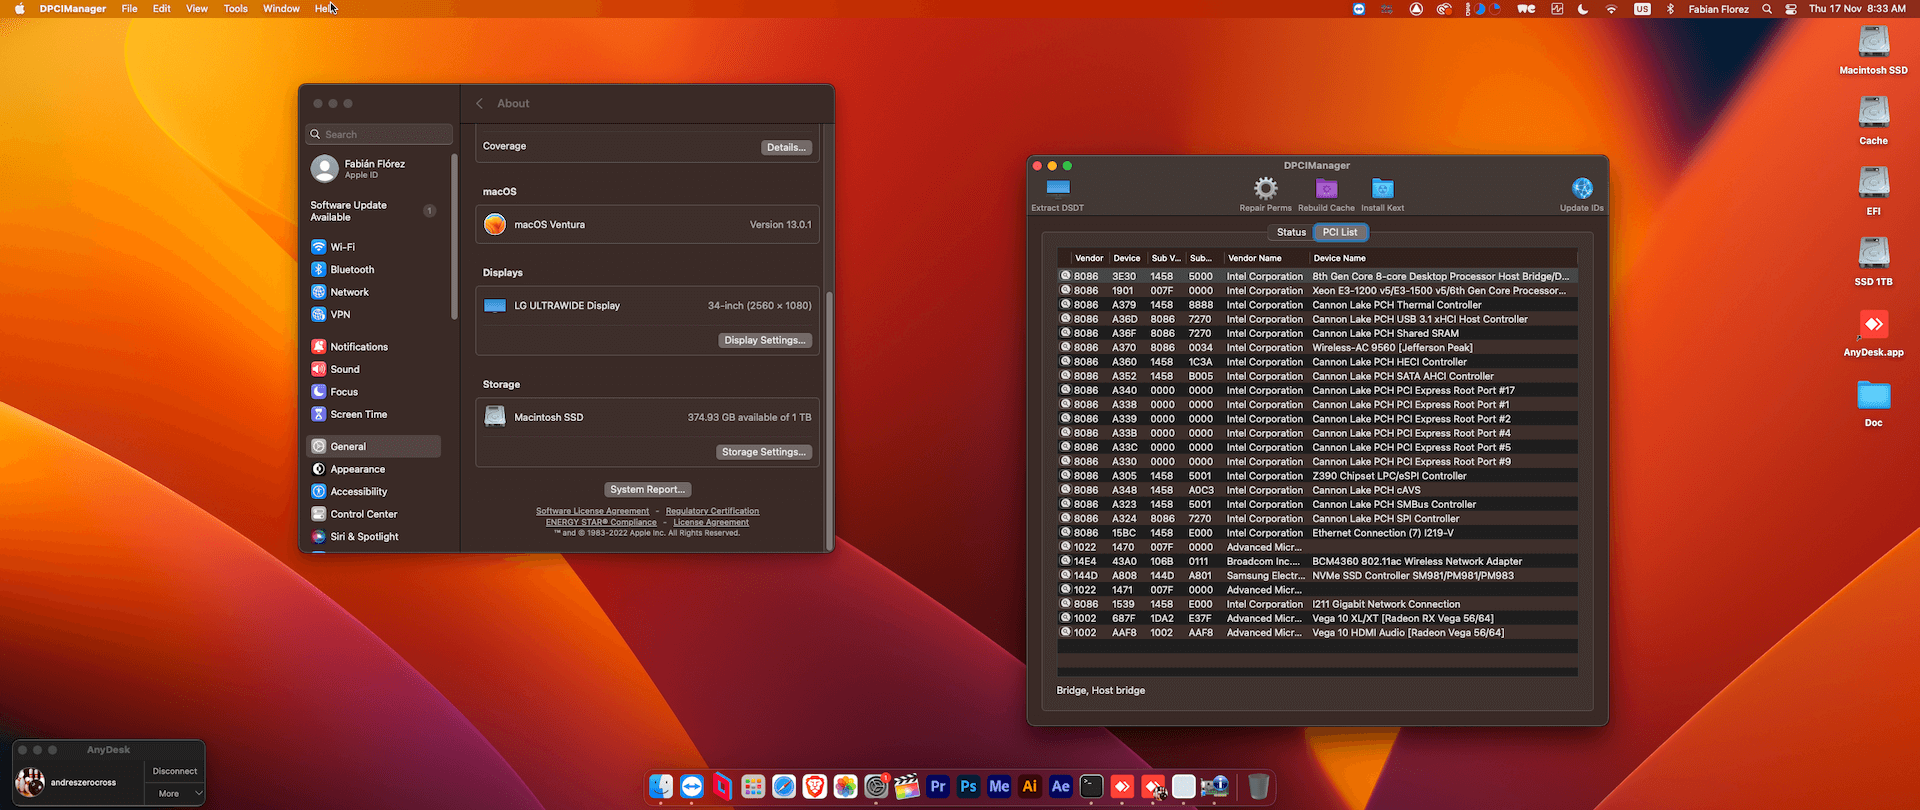
Task: Open Software License Agreement link
Action: tap(592, 511)
